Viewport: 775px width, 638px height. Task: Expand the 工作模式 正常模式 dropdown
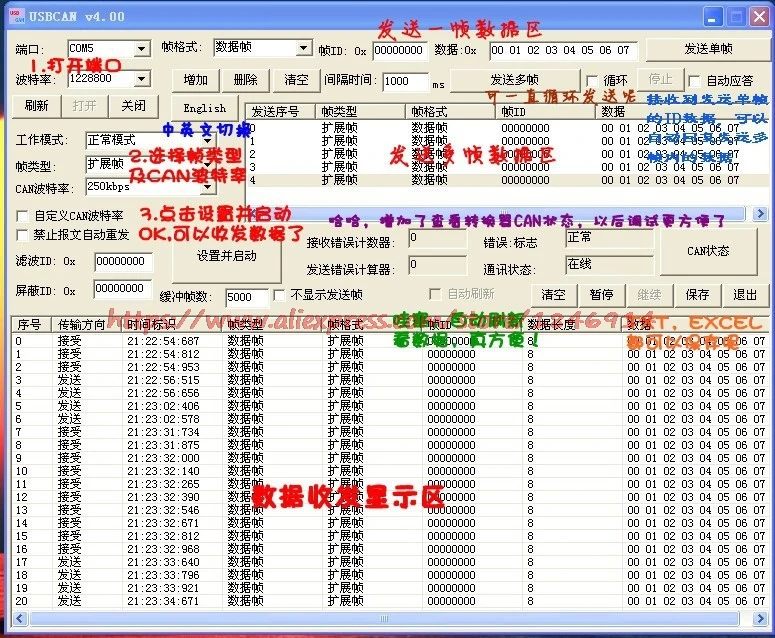point(208,140)
